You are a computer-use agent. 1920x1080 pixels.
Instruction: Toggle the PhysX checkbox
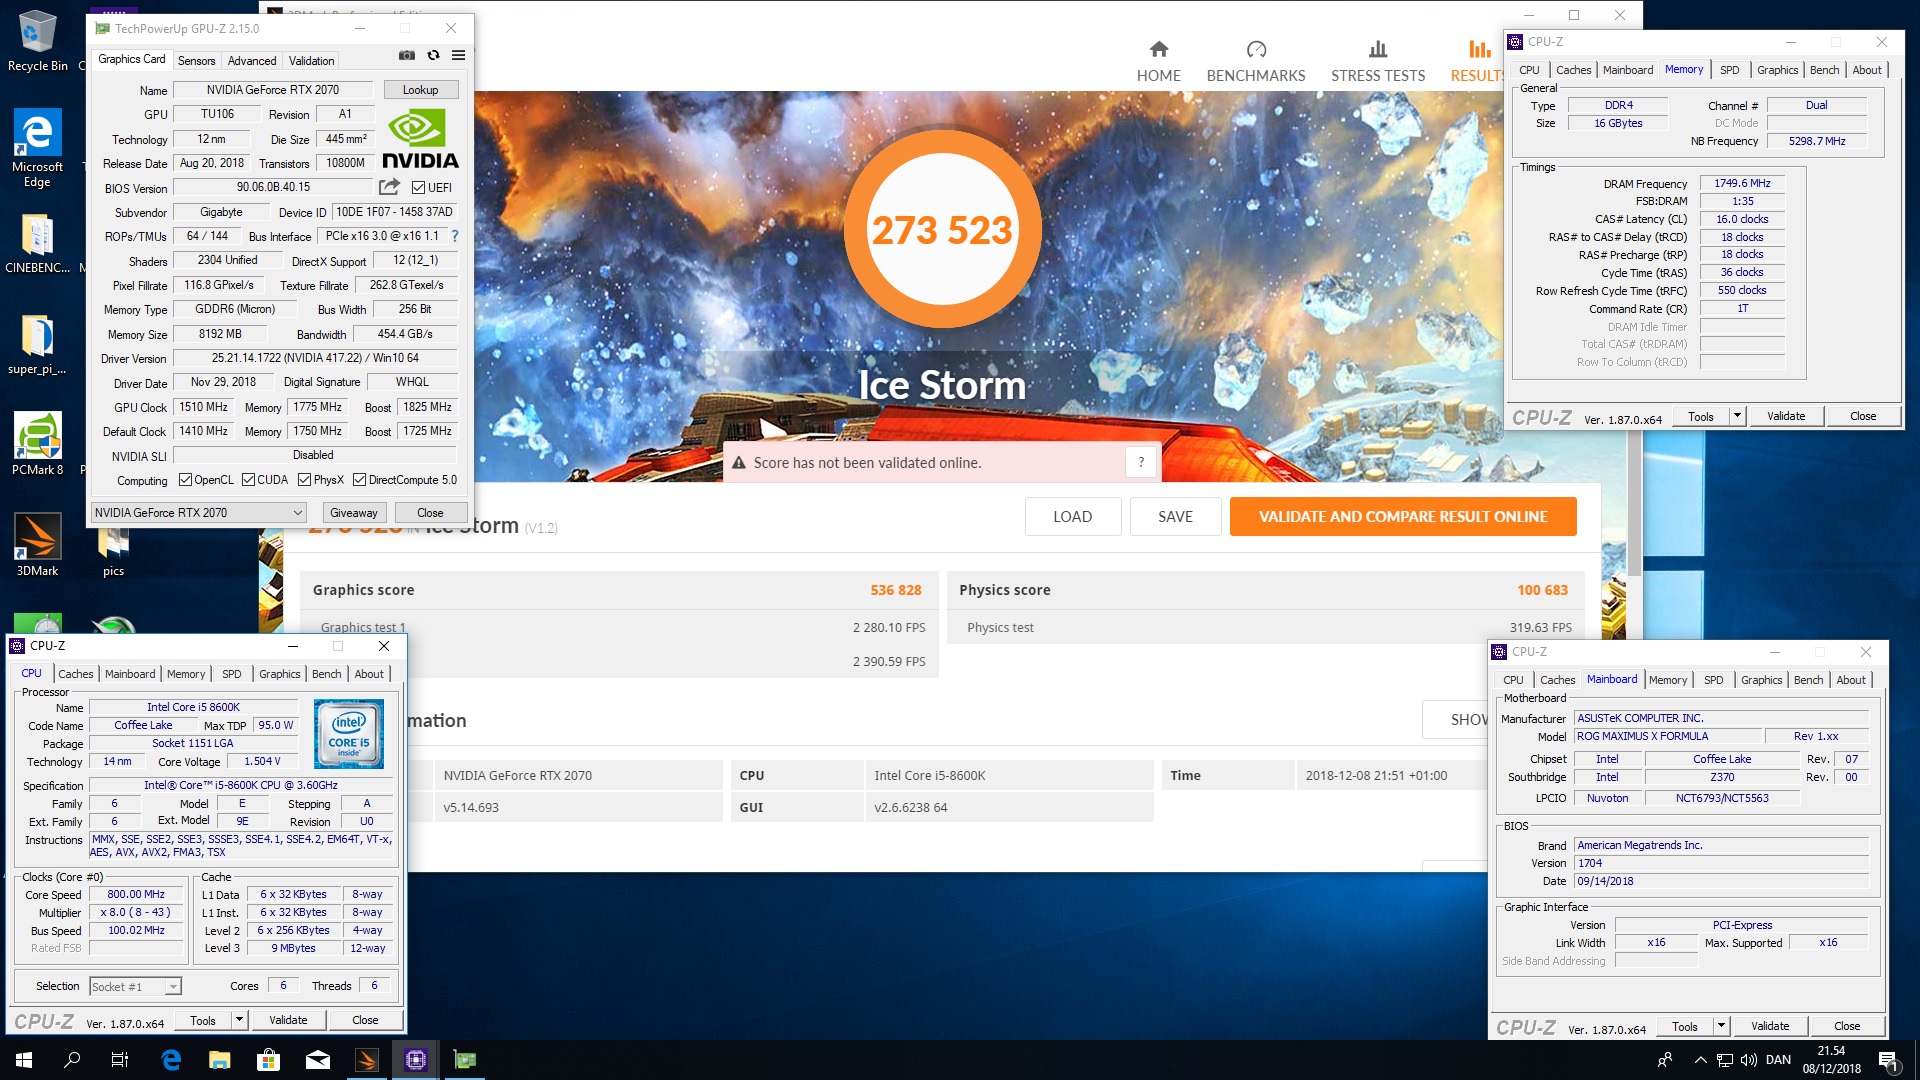305,480
